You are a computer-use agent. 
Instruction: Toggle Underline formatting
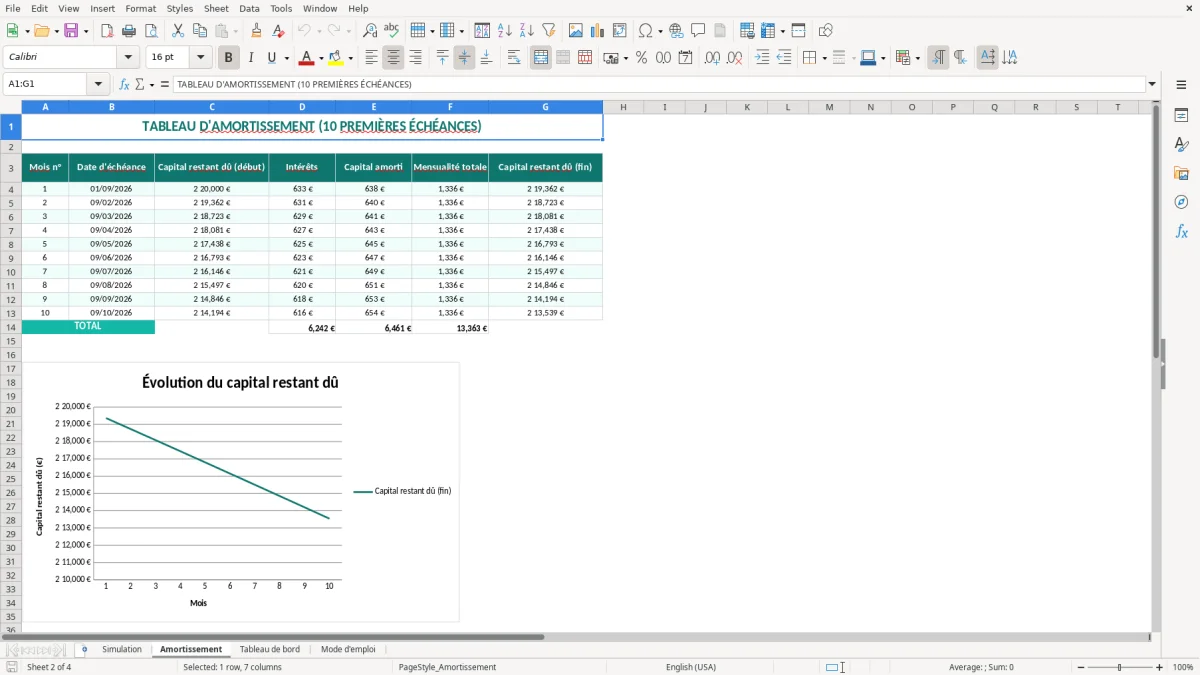[271, 58]
